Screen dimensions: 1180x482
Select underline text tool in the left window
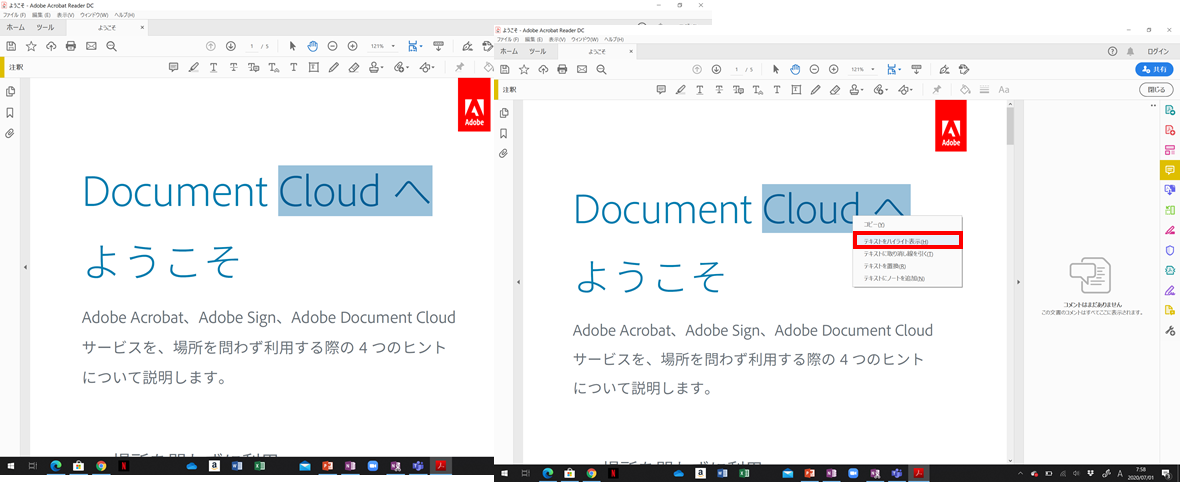point(214,67)
